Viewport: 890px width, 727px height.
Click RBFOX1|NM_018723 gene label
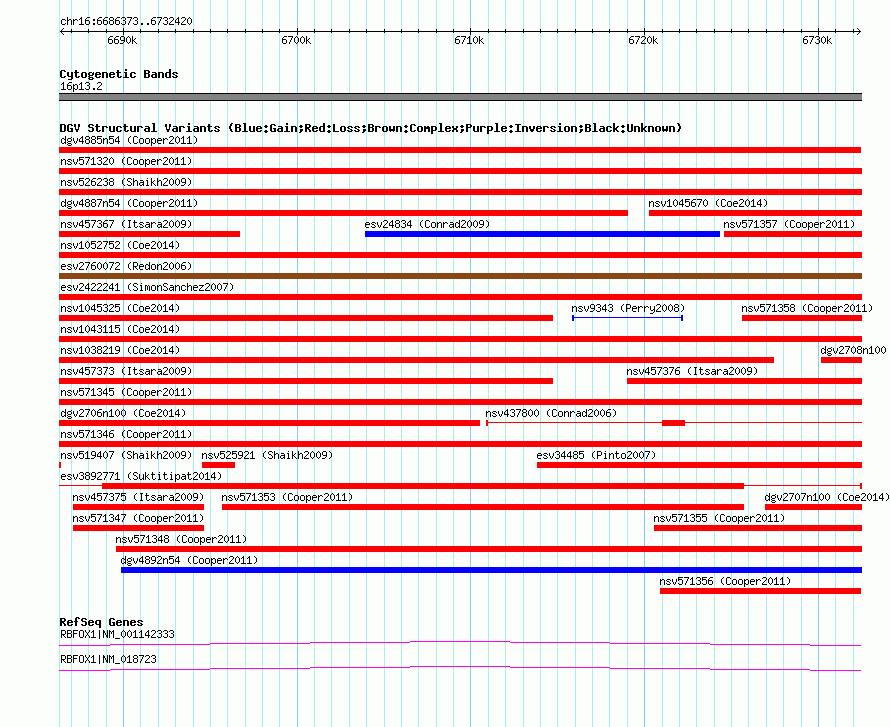tap(108, 659)
